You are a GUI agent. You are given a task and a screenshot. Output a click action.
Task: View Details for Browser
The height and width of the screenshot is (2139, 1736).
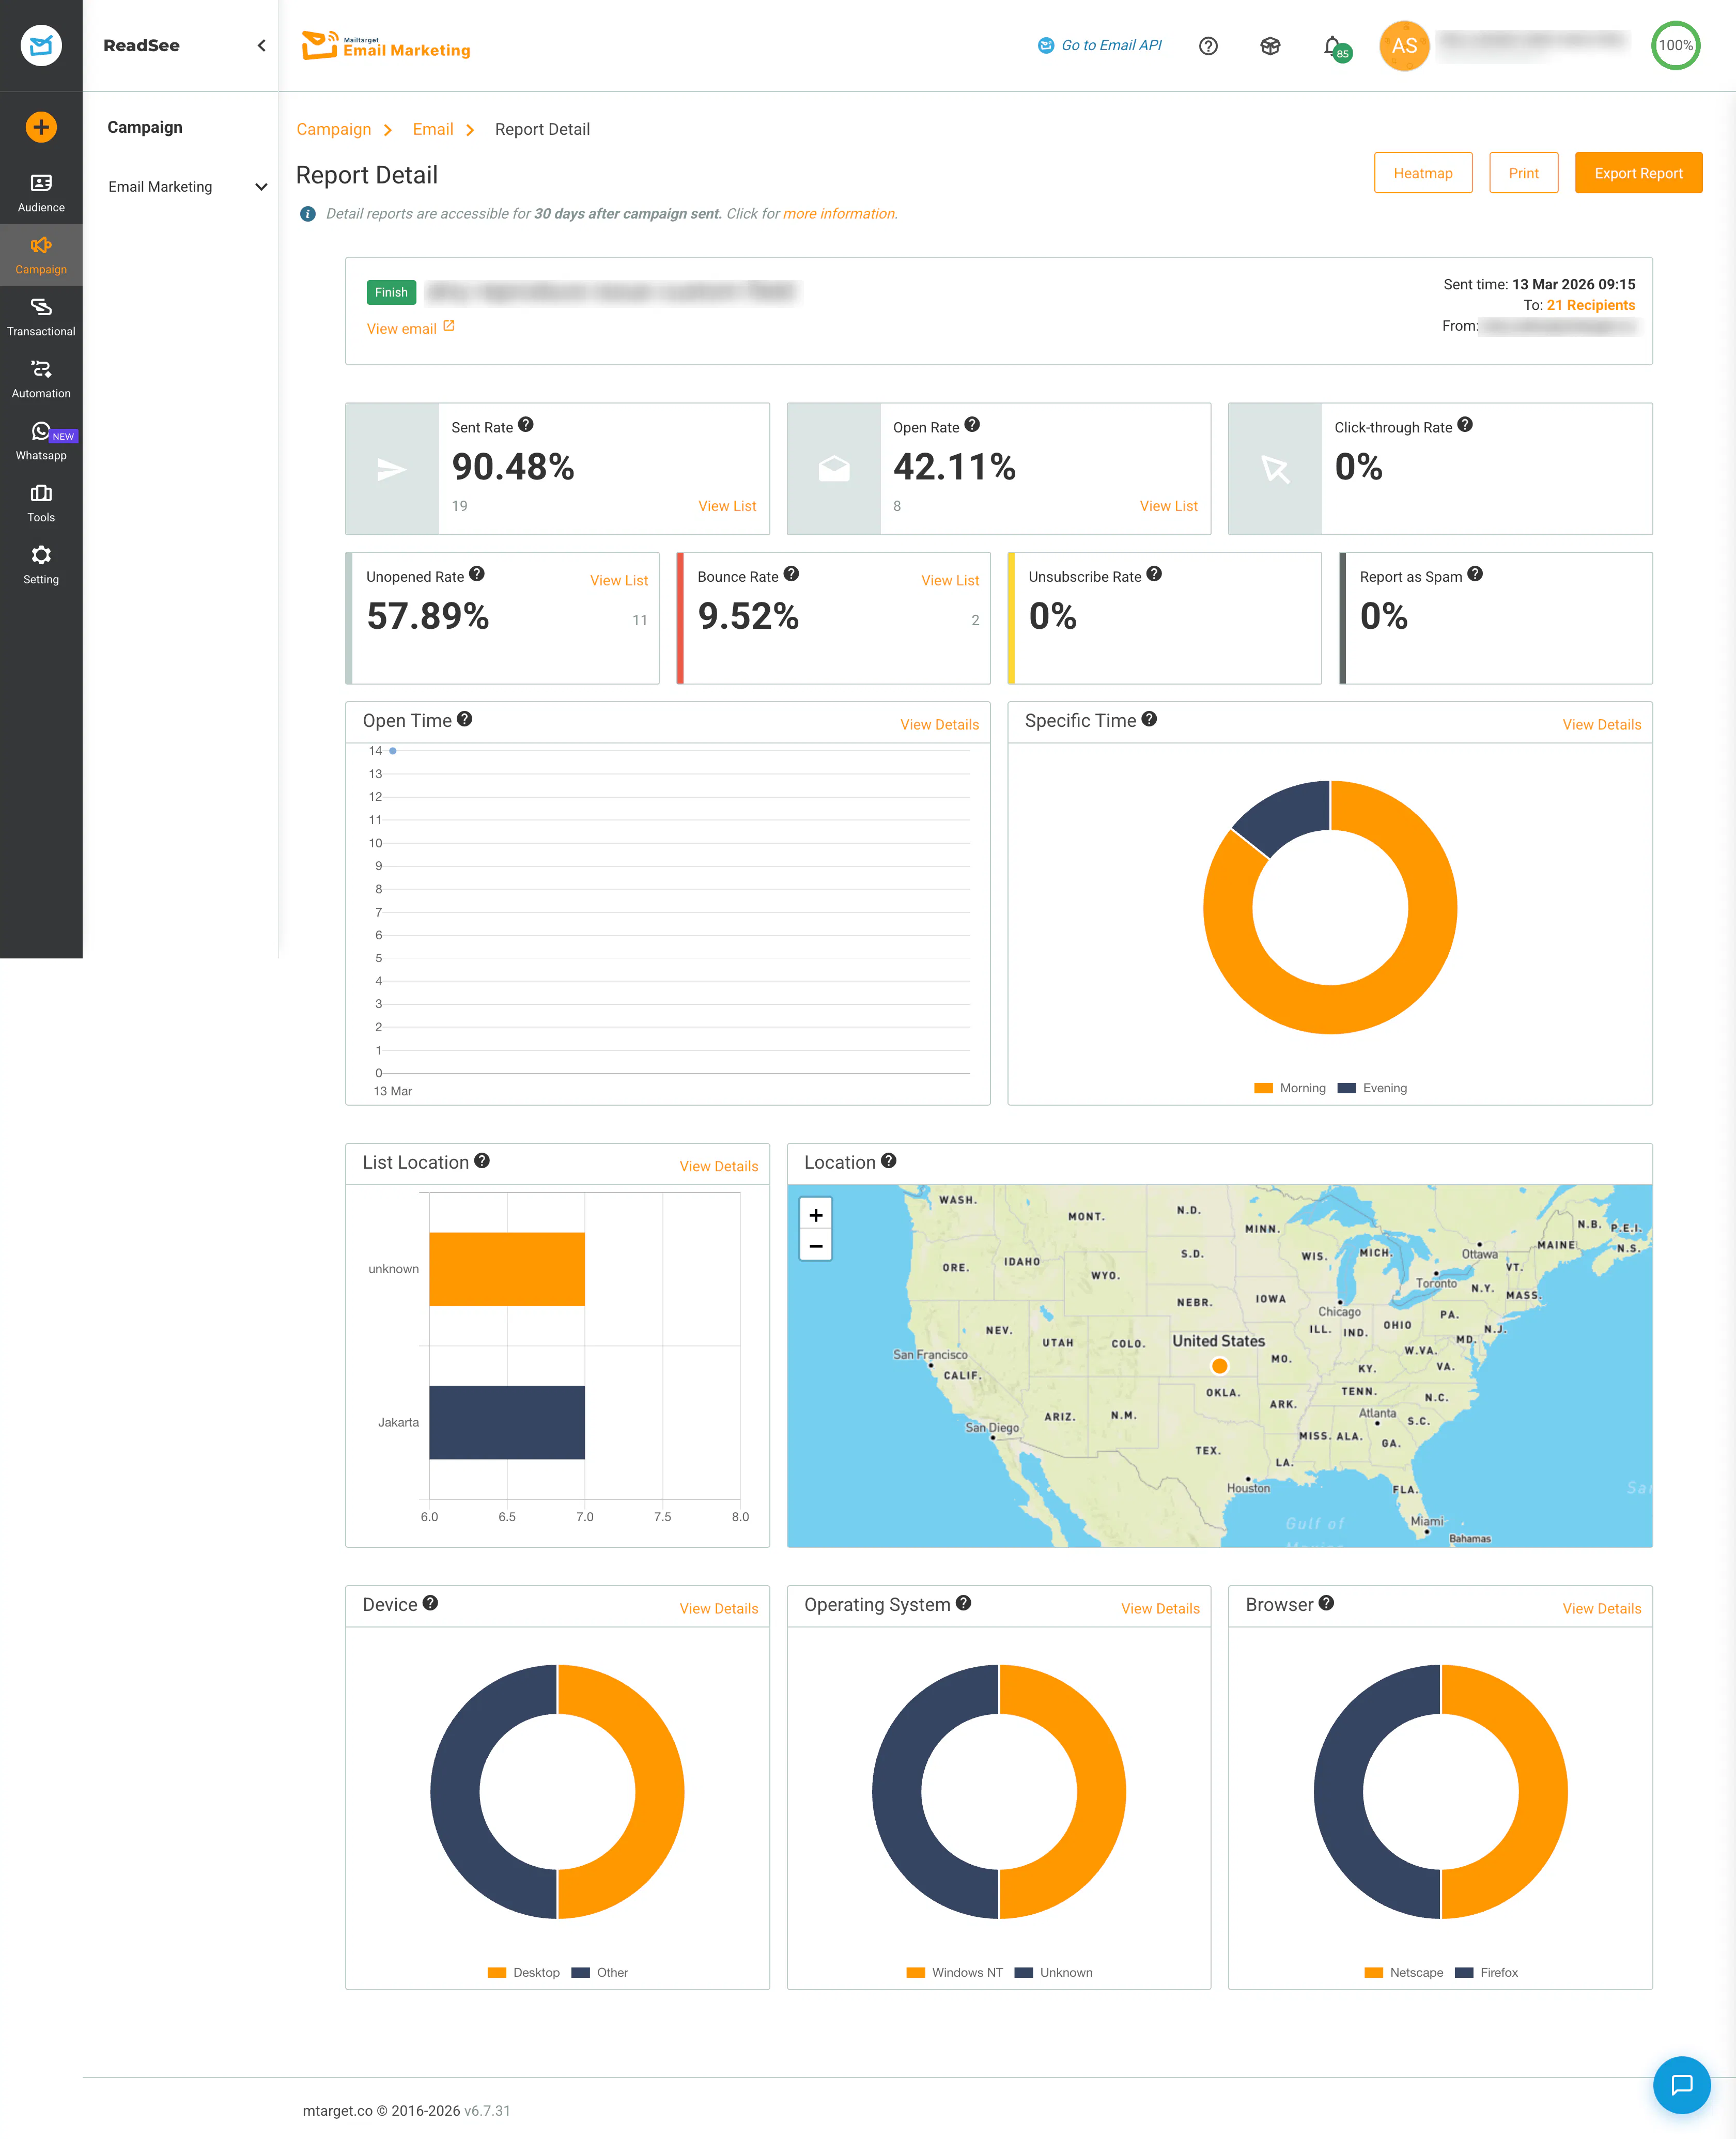click(x=1602, y=1609)
